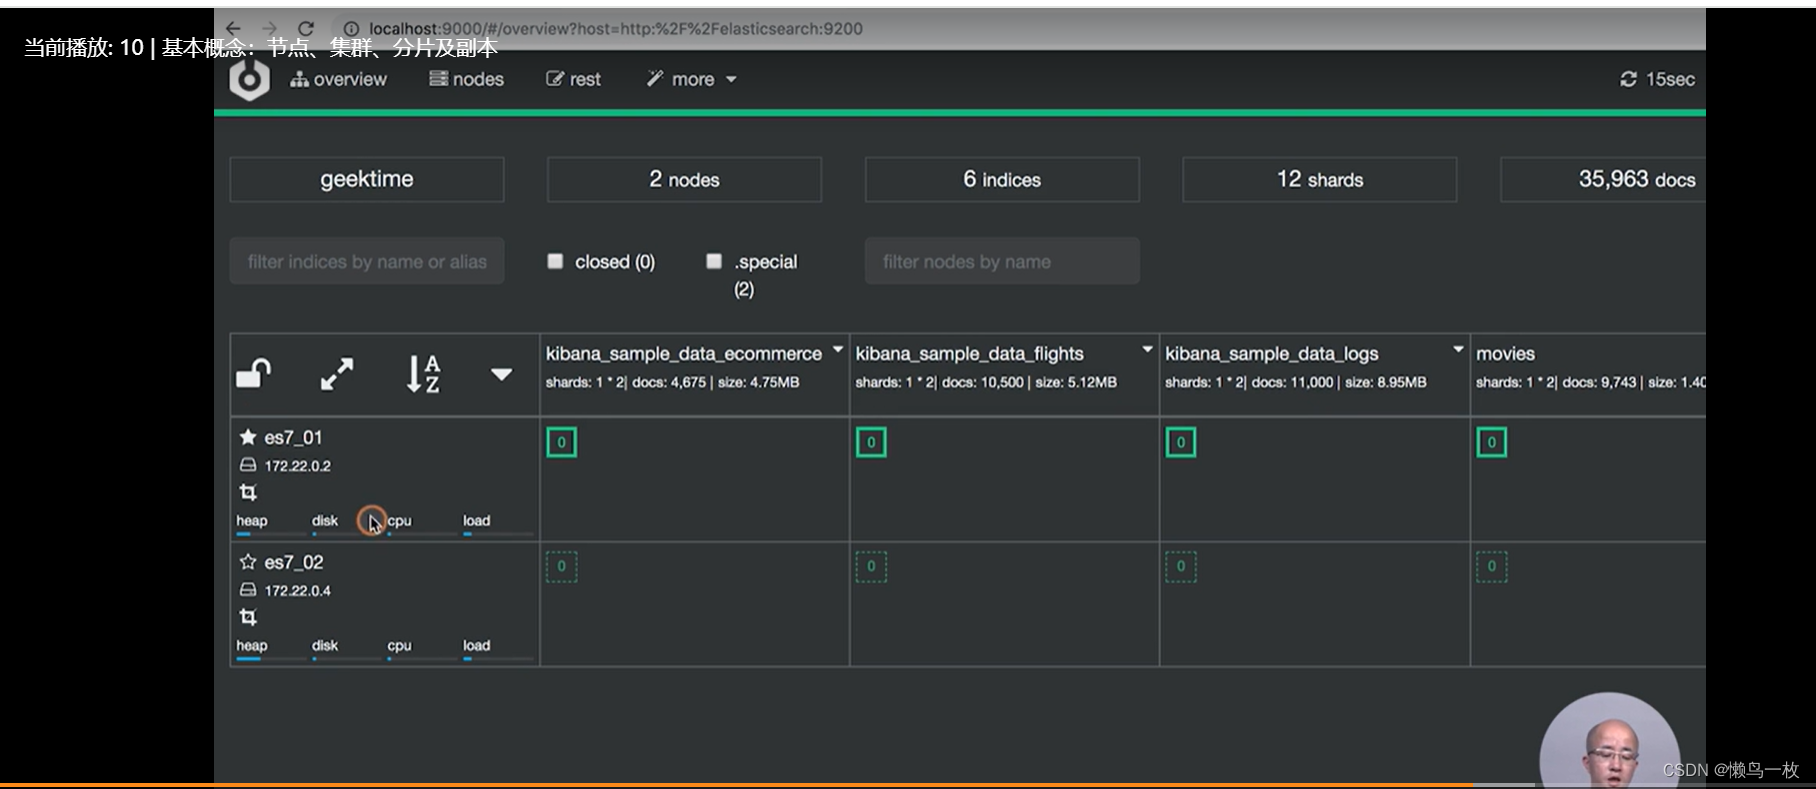Click the load label of es7_02

tap(476, 646)
